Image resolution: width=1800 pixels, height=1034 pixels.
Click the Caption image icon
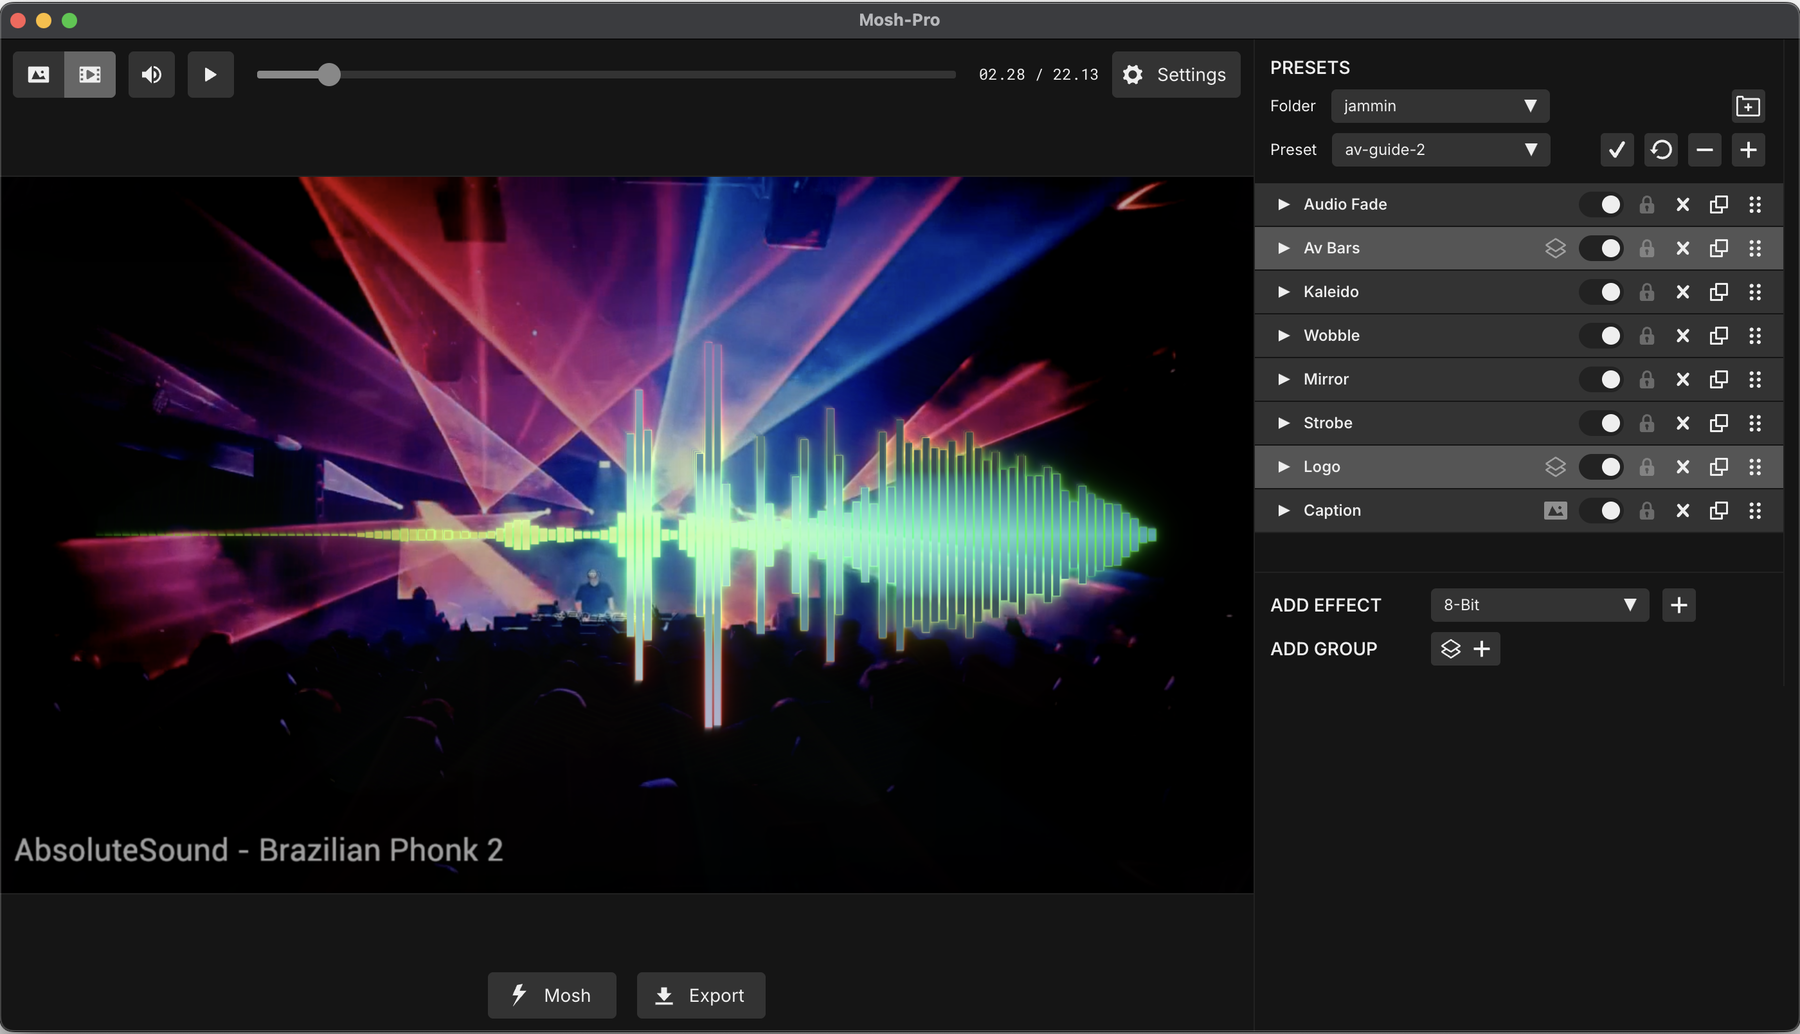[1555, 511]
